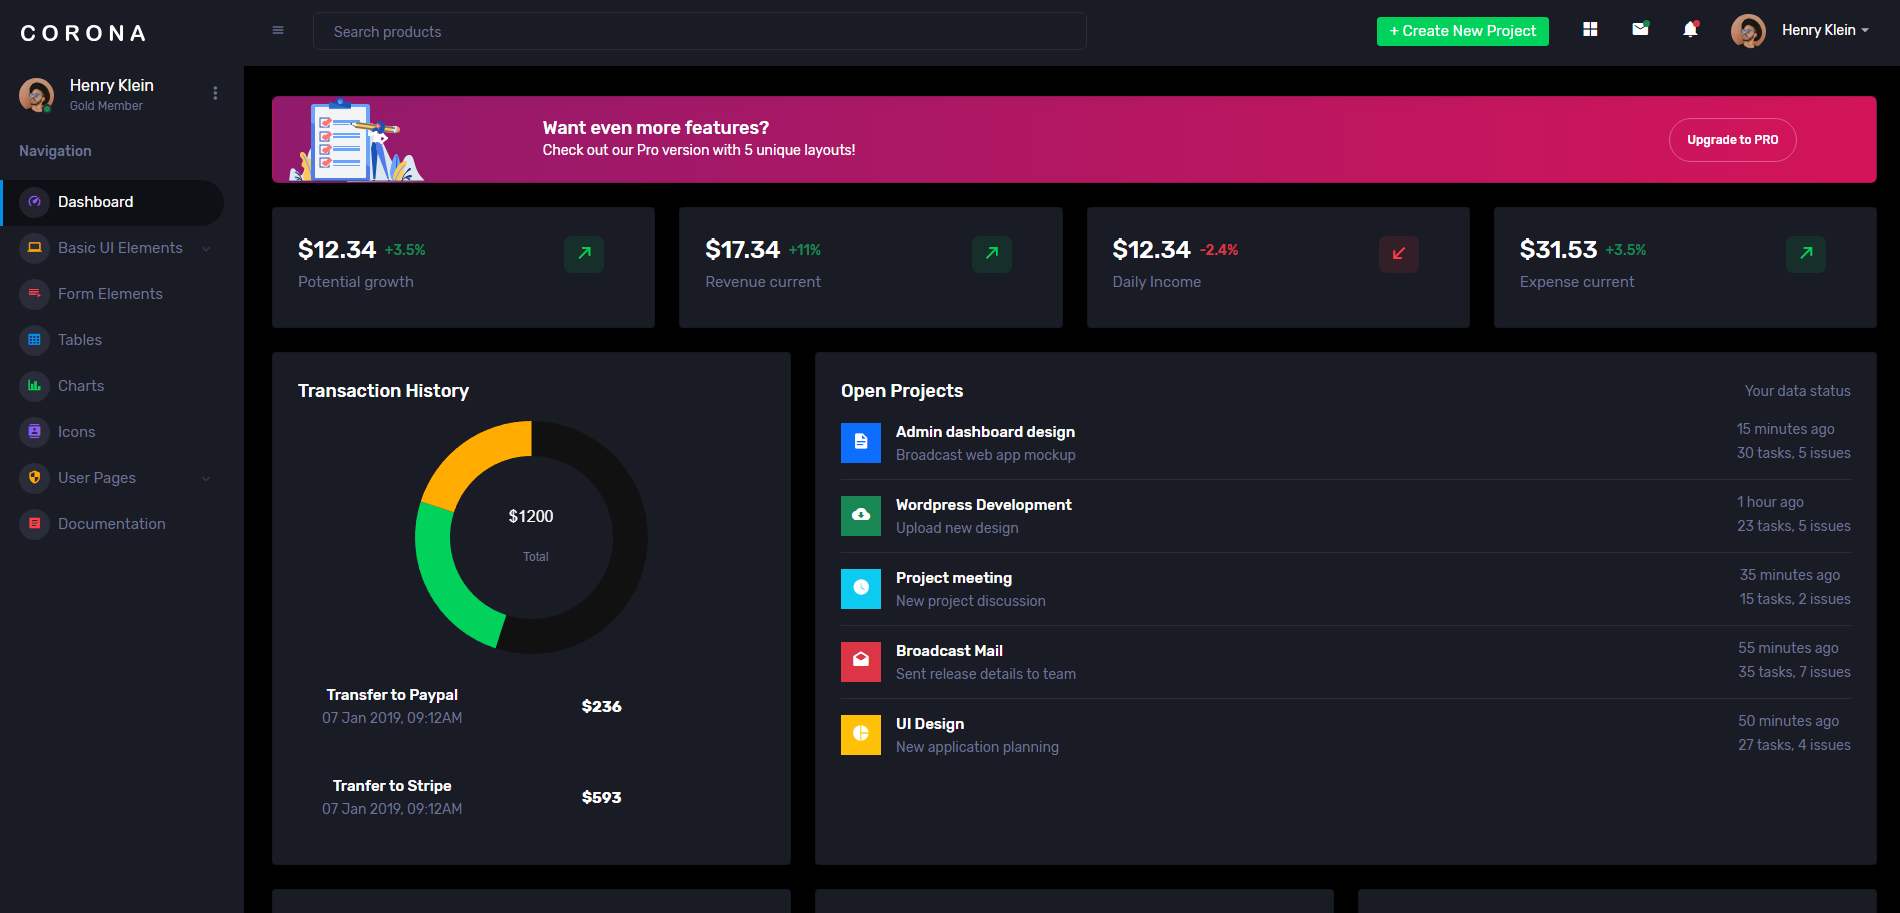Click Henry Klein avatar in top navbar

point(1748,31)
